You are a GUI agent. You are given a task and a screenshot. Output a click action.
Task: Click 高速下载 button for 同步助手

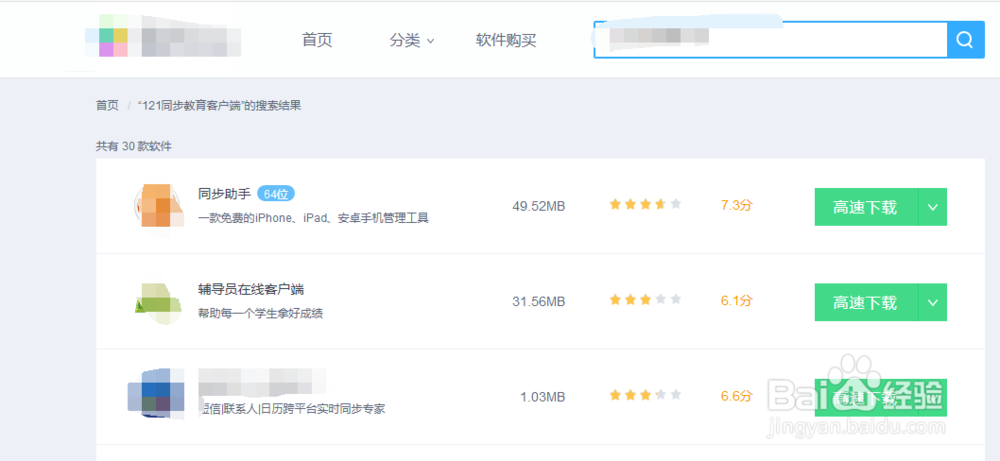[865, 207]
